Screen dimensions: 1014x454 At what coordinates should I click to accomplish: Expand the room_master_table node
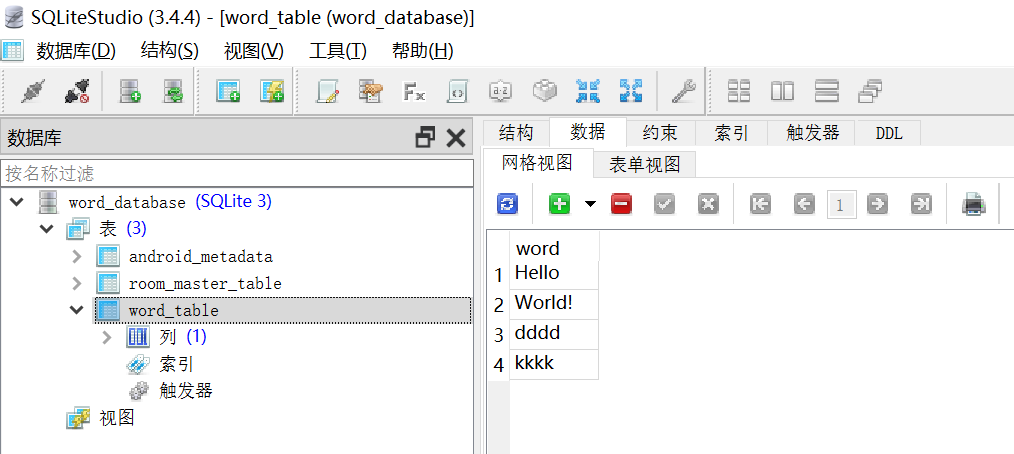tap(77, 283)
